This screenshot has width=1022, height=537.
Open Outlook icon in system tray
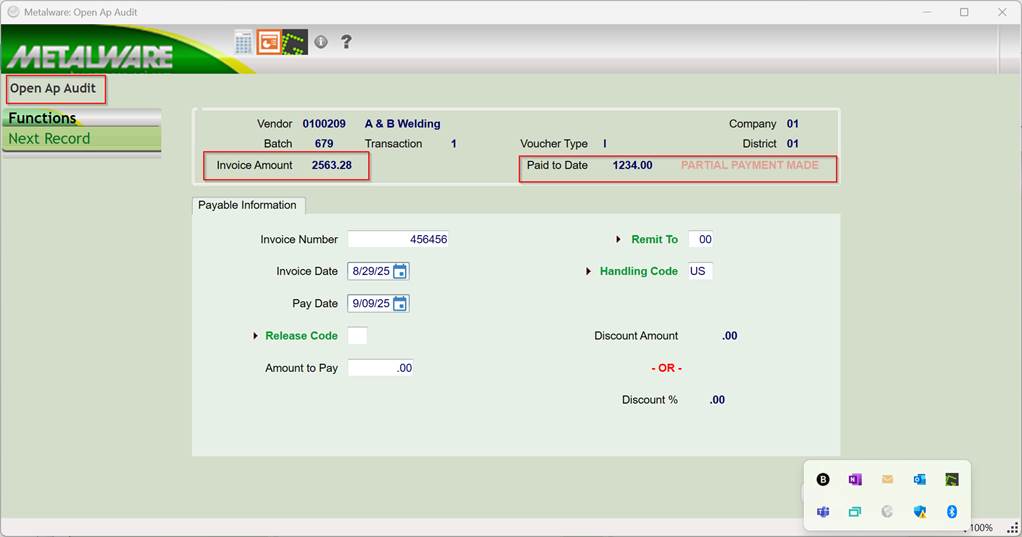click(920, 480)
